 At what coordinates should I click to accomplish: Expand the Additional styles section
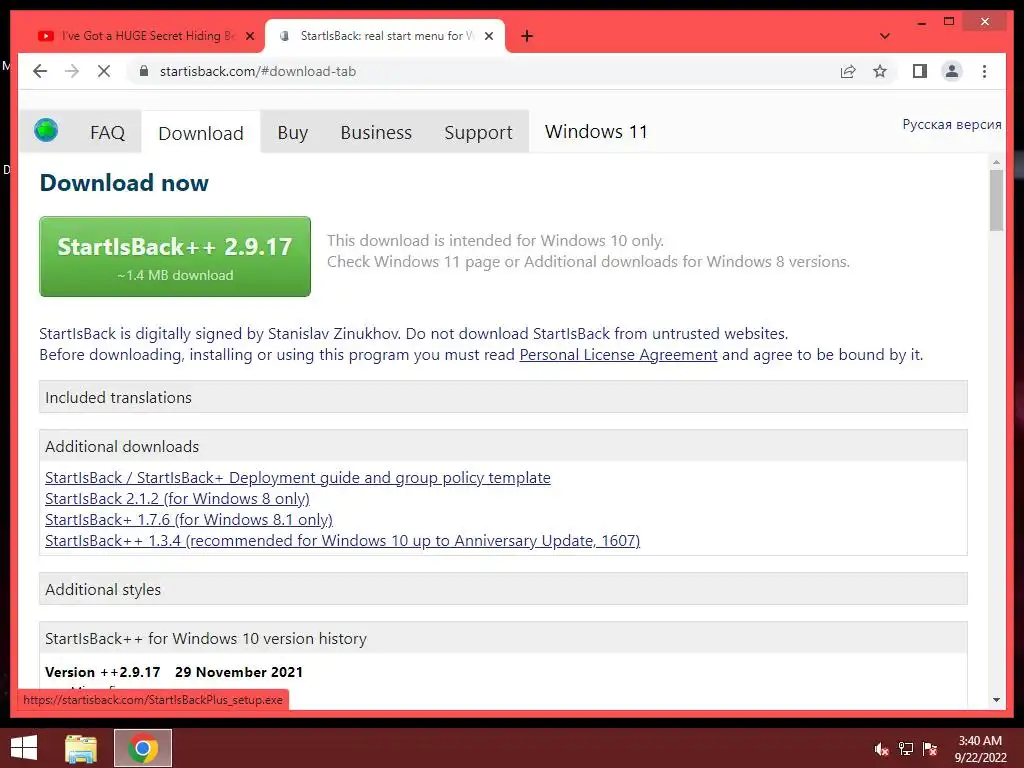coord(503,589)
